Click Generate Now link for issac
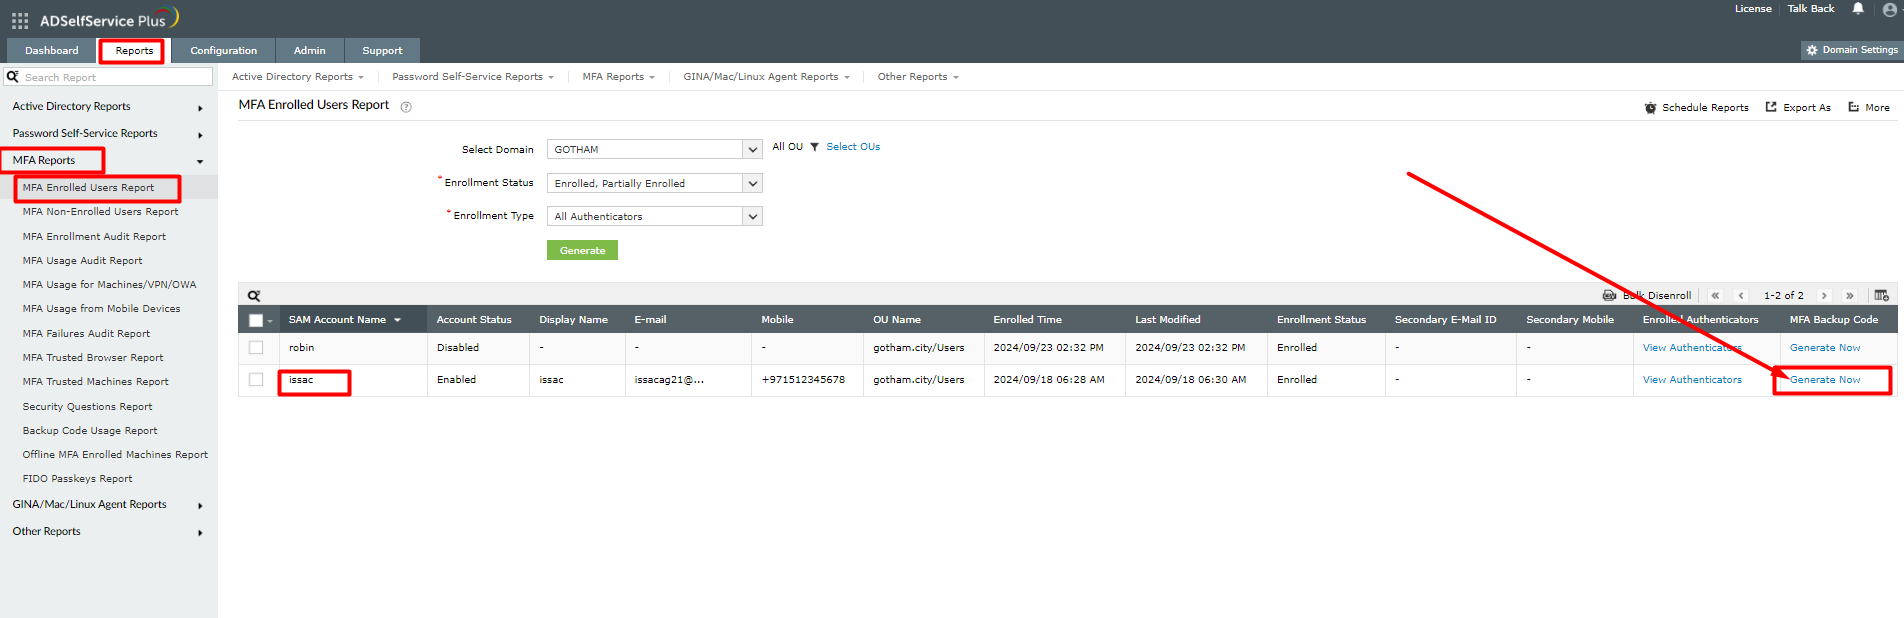The height and width of the screenshot is (618, 1904). point(1825,380)
